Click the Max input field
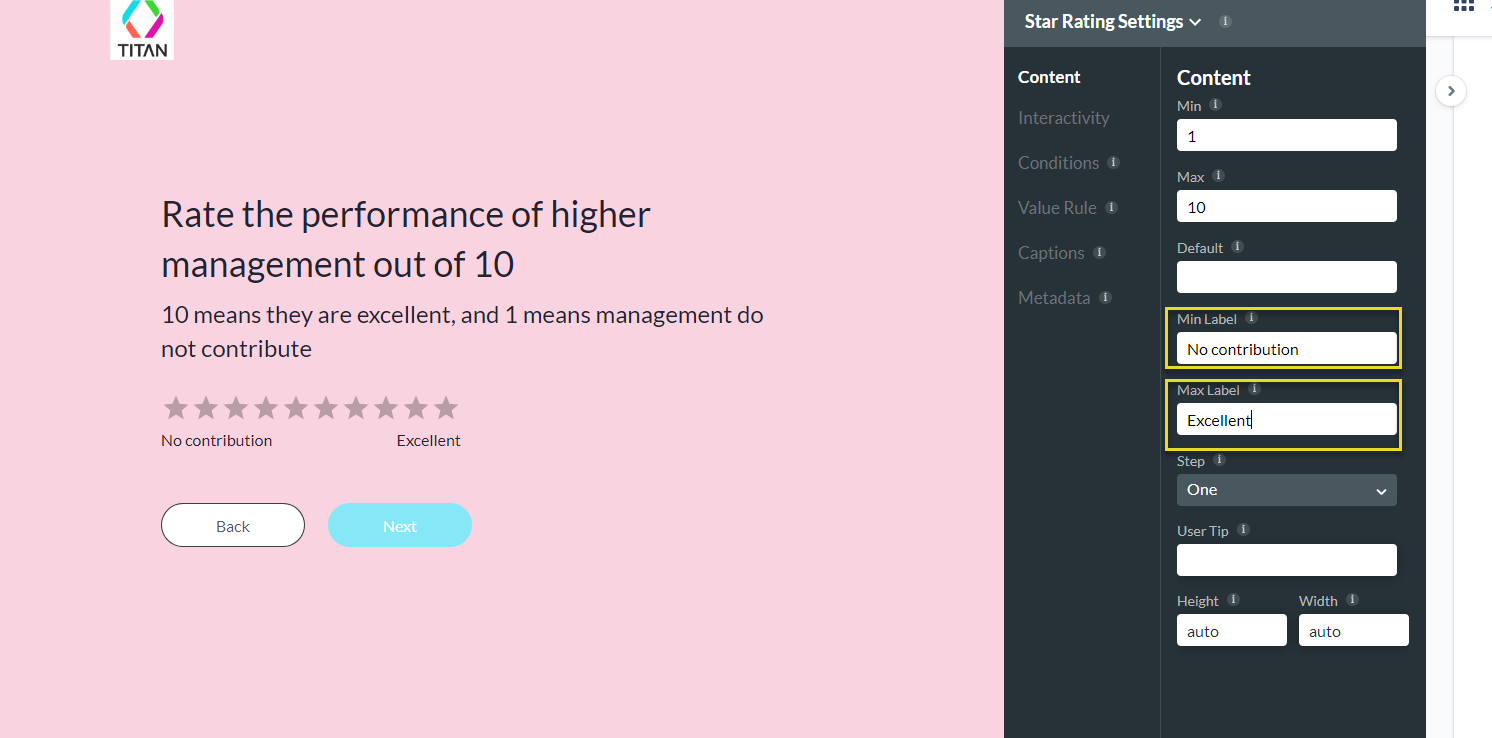The image size is (1492, 738). 1287,206
